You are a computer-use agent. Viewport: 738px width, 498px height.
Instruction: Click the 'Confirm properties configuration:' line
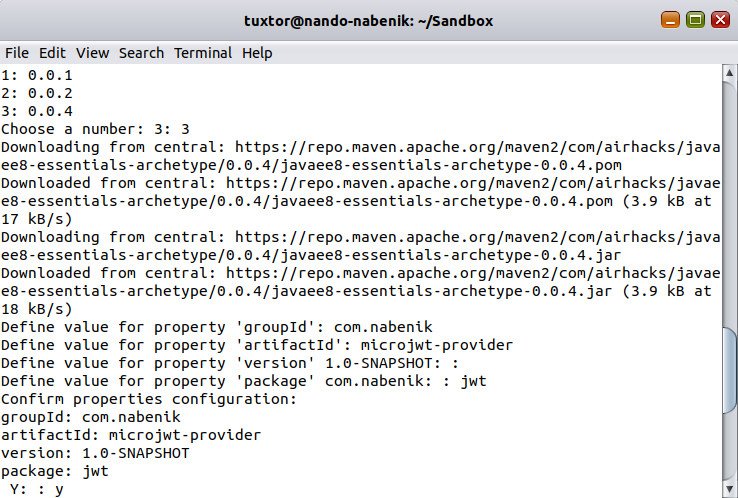148,399
